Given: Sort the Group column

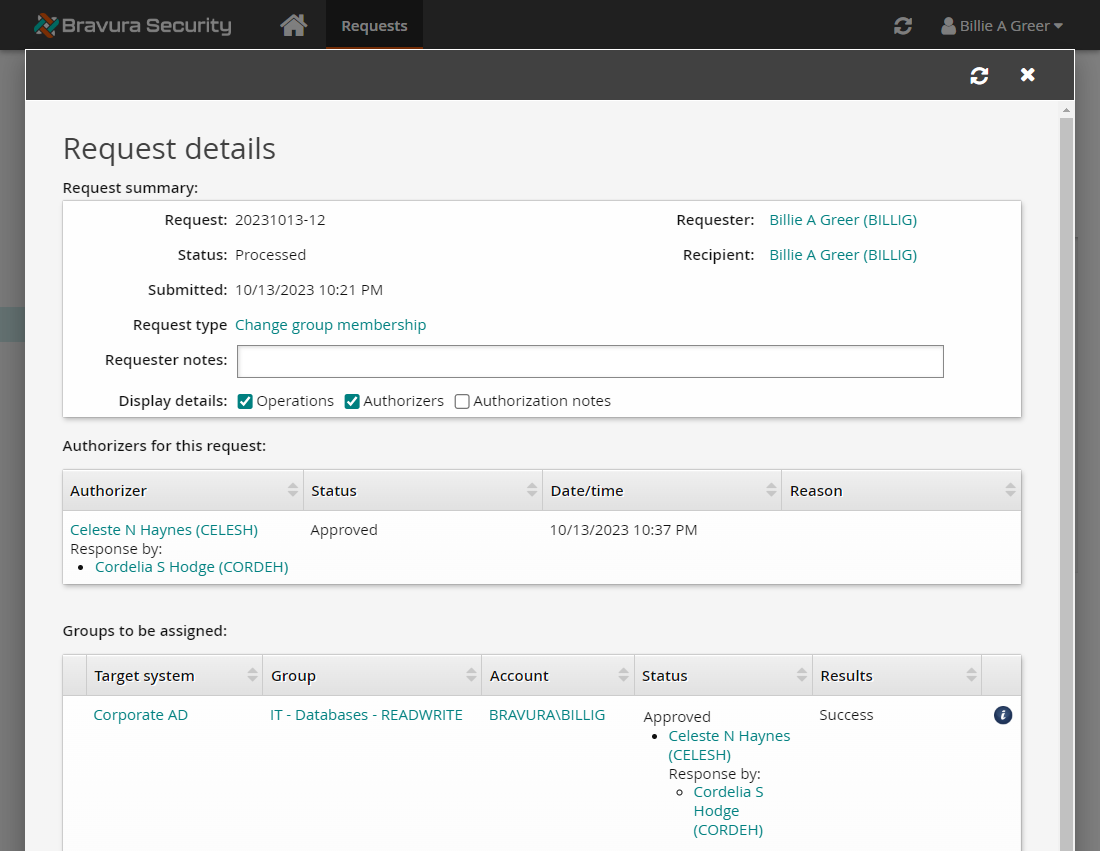Looking at the screenshot, I should pos(471,676).
